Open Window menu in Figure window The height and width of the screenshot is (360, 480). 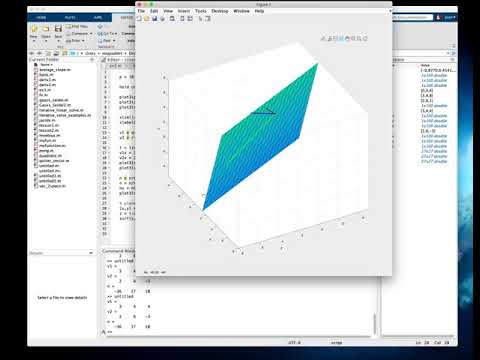pyautogui.click(x=241, y=11)
